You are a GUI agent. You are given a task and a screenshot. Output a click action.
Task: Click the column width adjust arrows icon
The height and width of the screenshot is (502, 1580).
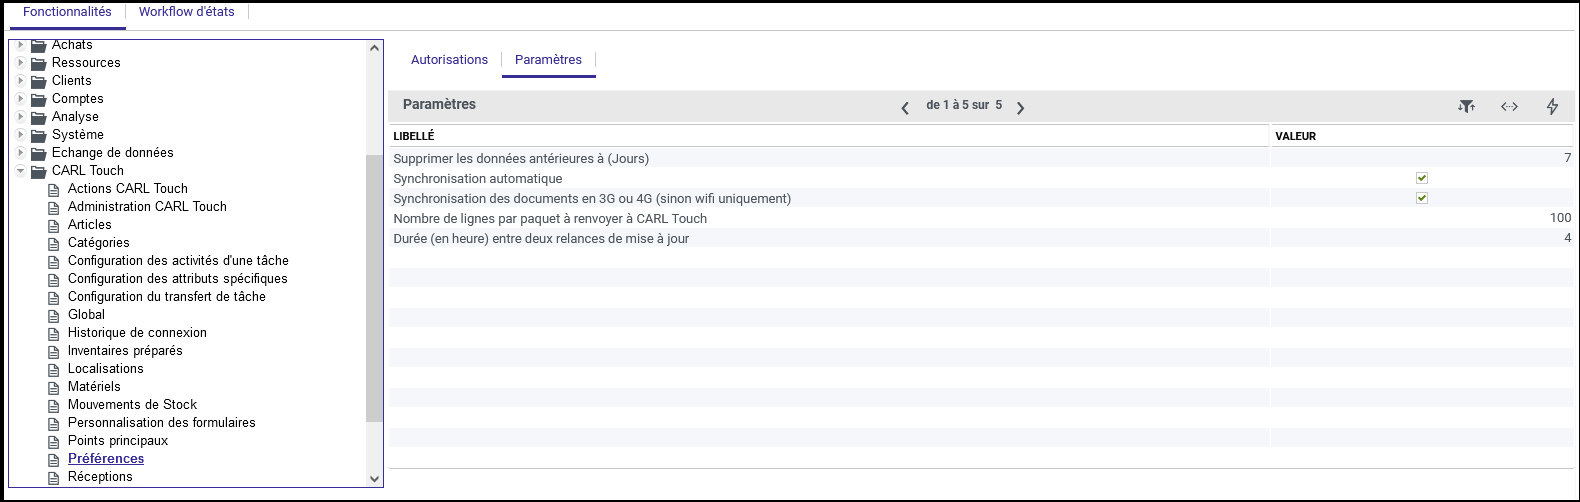[x=1509, y=106]
